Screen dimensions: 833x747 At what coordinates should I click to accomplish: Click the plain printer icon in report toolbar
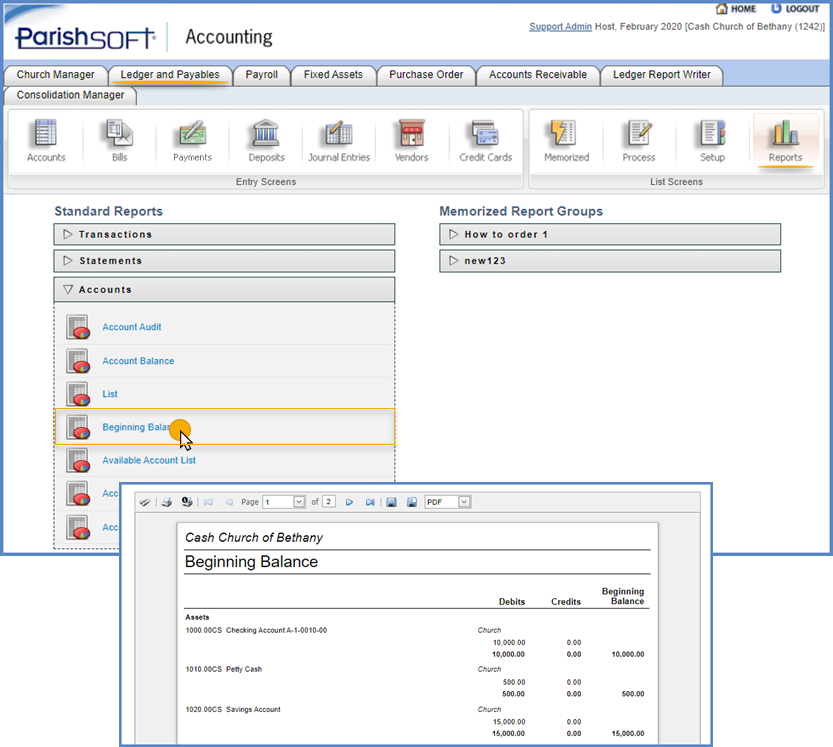point(166,502)
